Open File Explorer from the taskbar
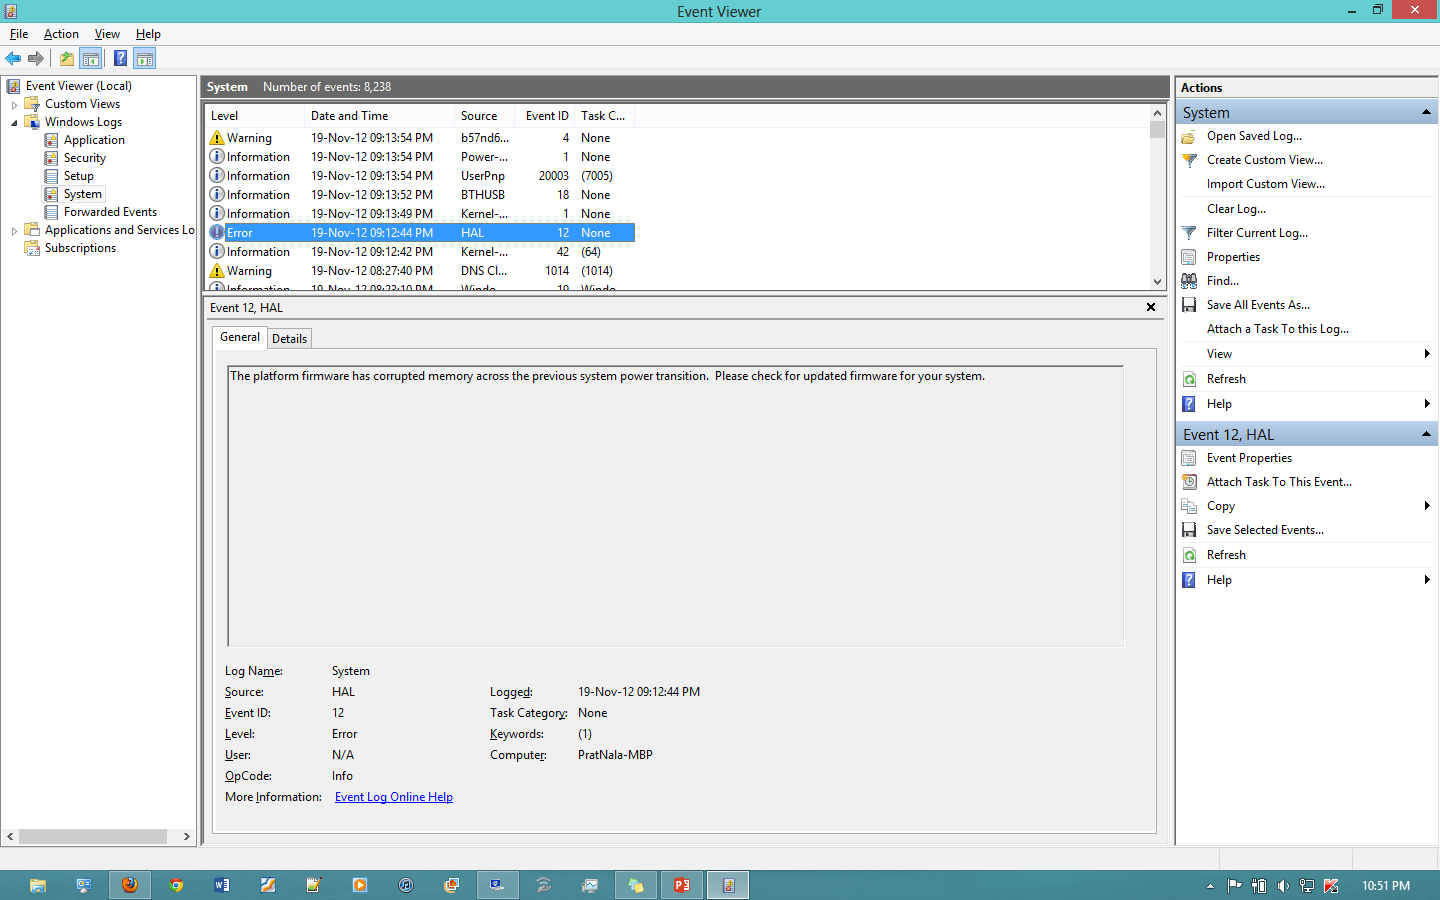The image size is (1440, 900). click(x=38, y=885)
